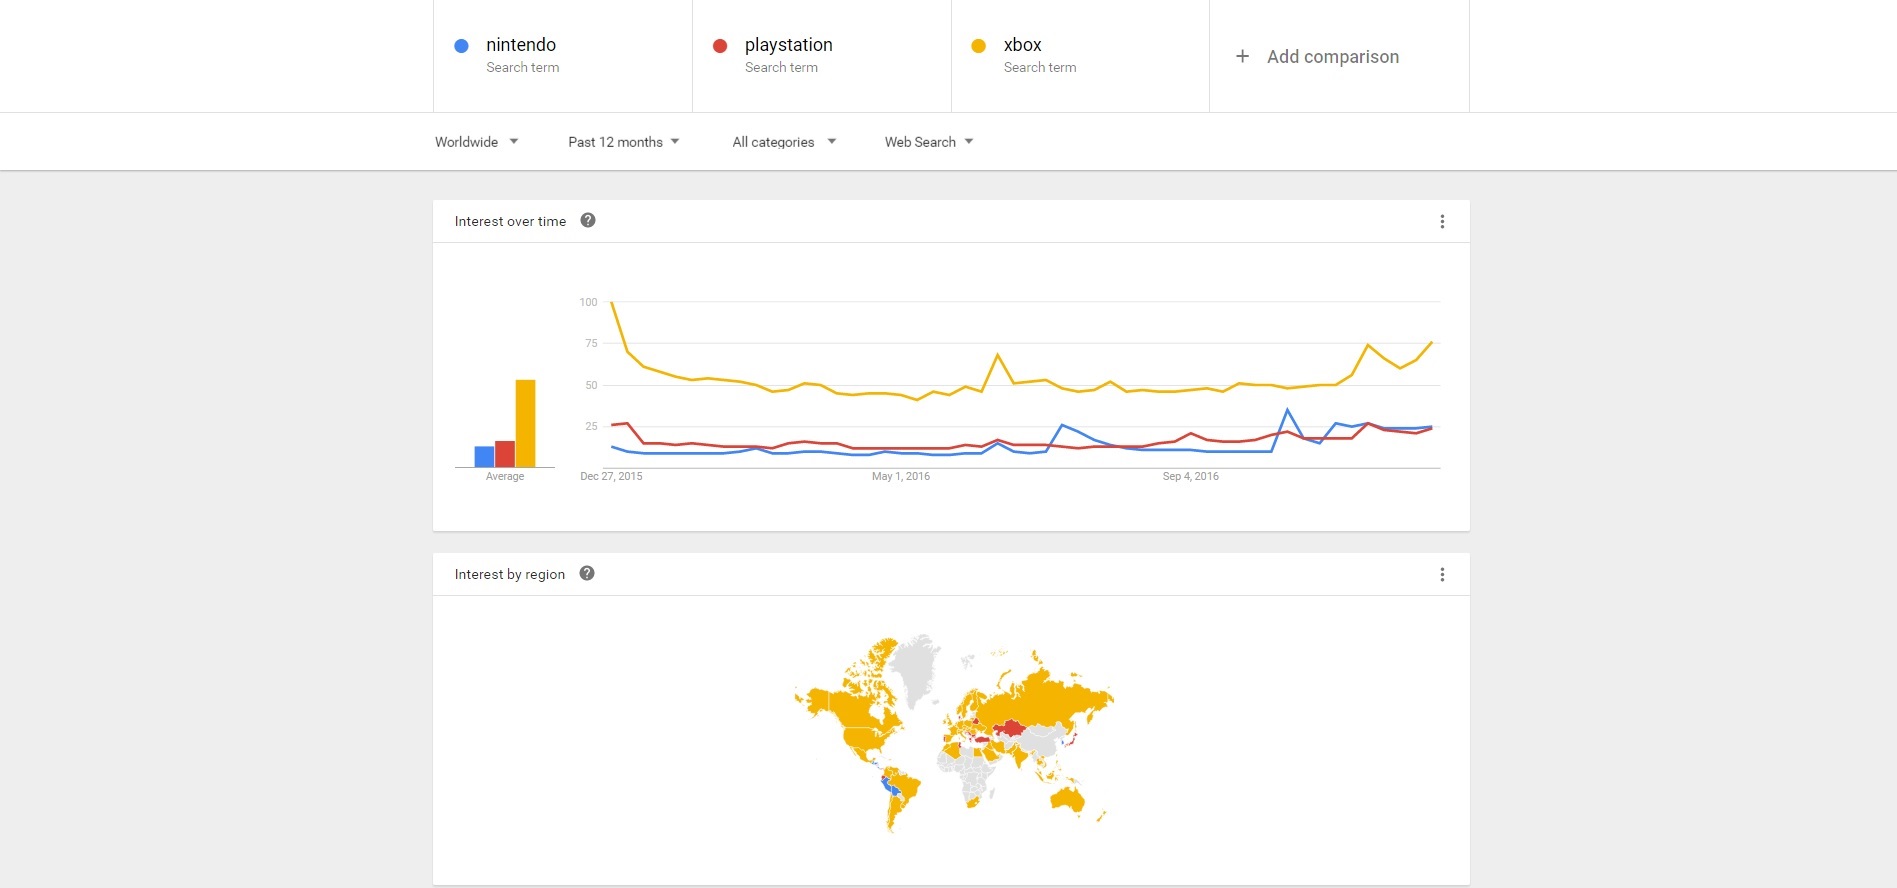
Task: Open the Worldwide region dropdown
Action: pyautogui.click(x=476, y=142)
